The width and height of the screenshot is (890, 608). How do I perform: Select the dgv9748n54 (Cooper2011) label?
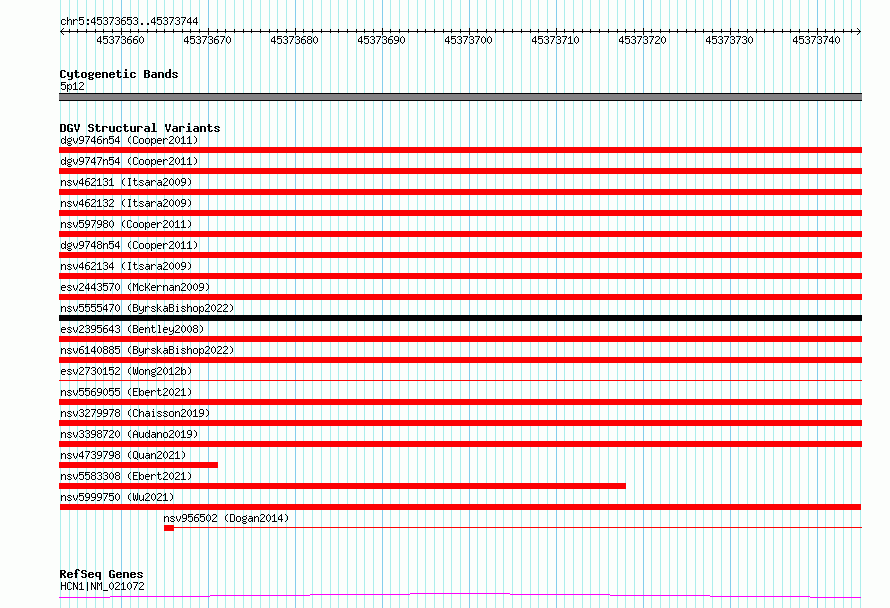129,245
